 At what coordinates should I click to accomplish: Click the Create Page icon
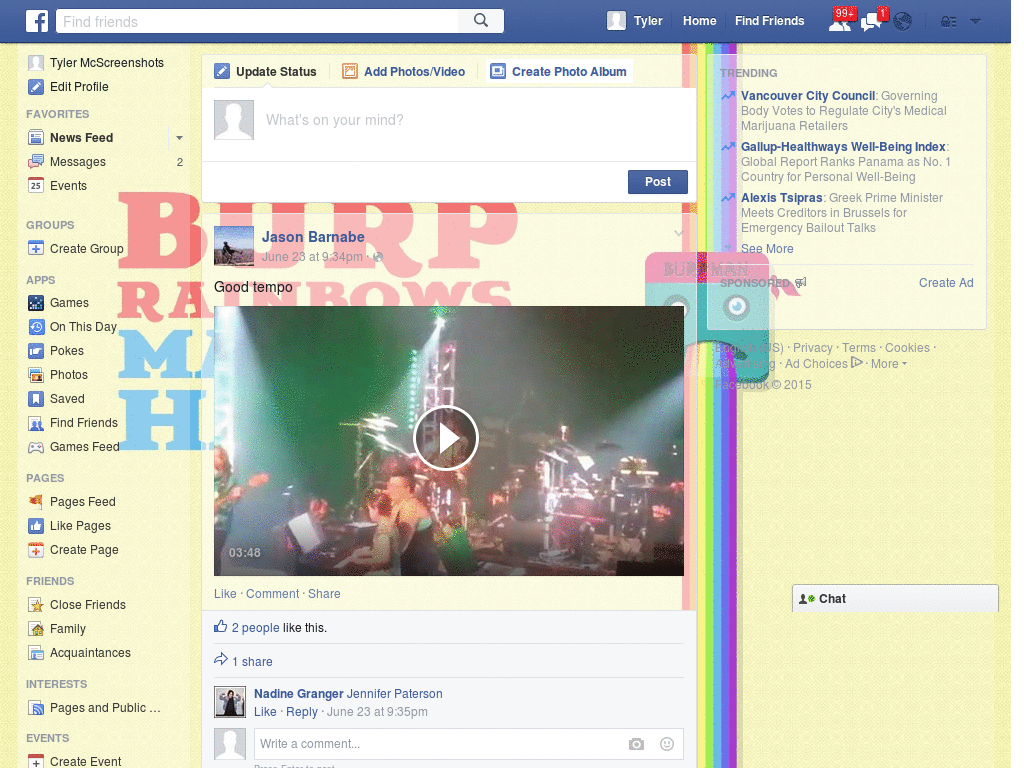(36, 550)
